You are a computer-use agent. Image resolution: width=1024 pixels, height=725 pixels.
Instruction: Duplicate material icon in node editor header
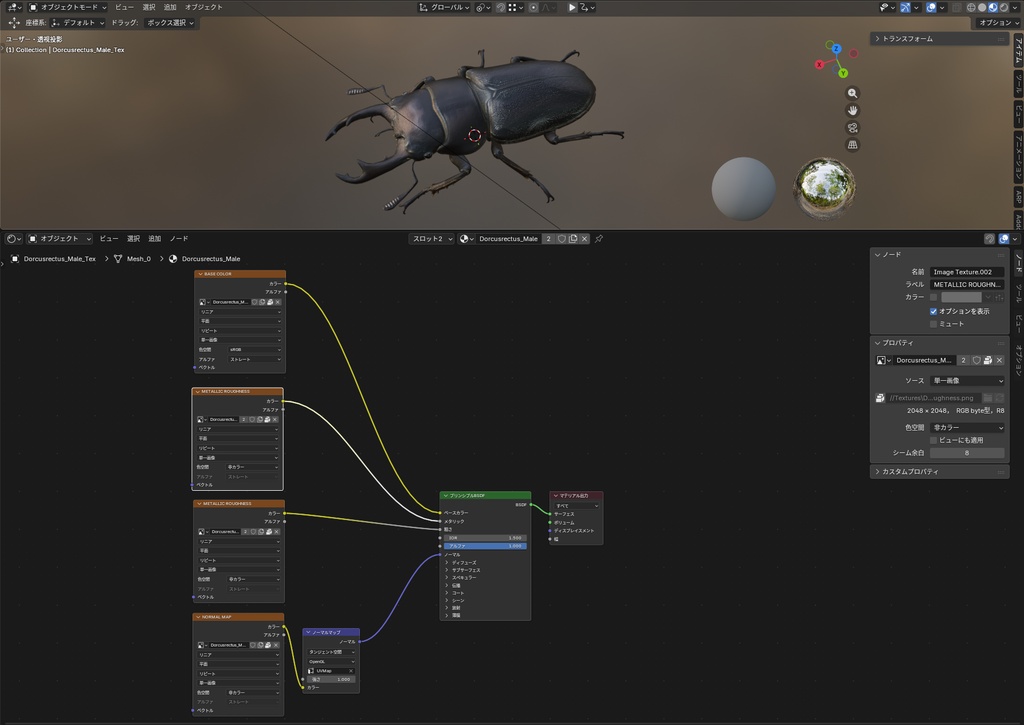573,238
